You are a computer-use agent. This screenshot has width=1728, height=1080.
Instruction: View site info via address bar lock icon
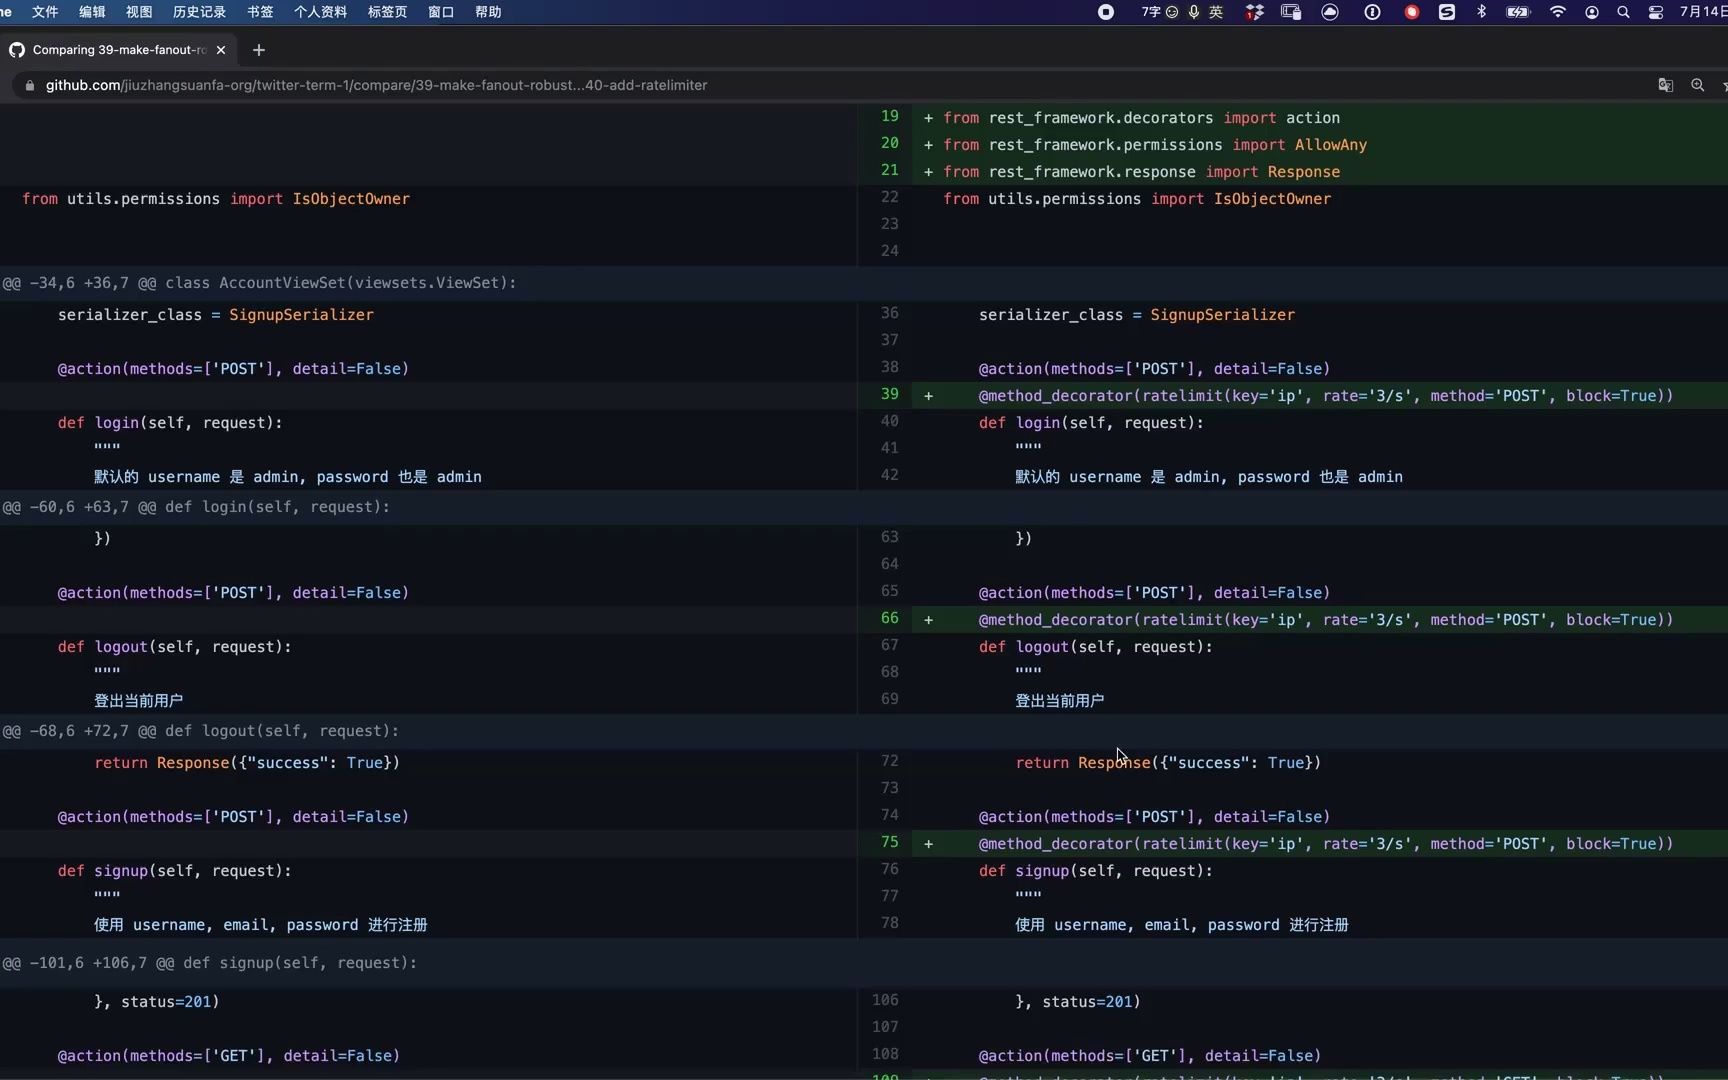pyautogui.click(x=29, y=85)
